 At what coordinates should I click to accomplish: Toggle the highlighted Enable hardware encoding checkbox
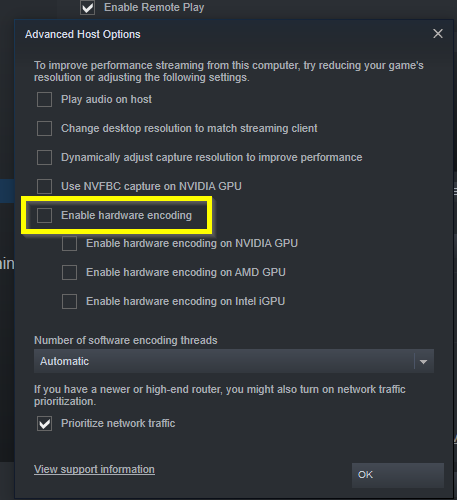44,215
